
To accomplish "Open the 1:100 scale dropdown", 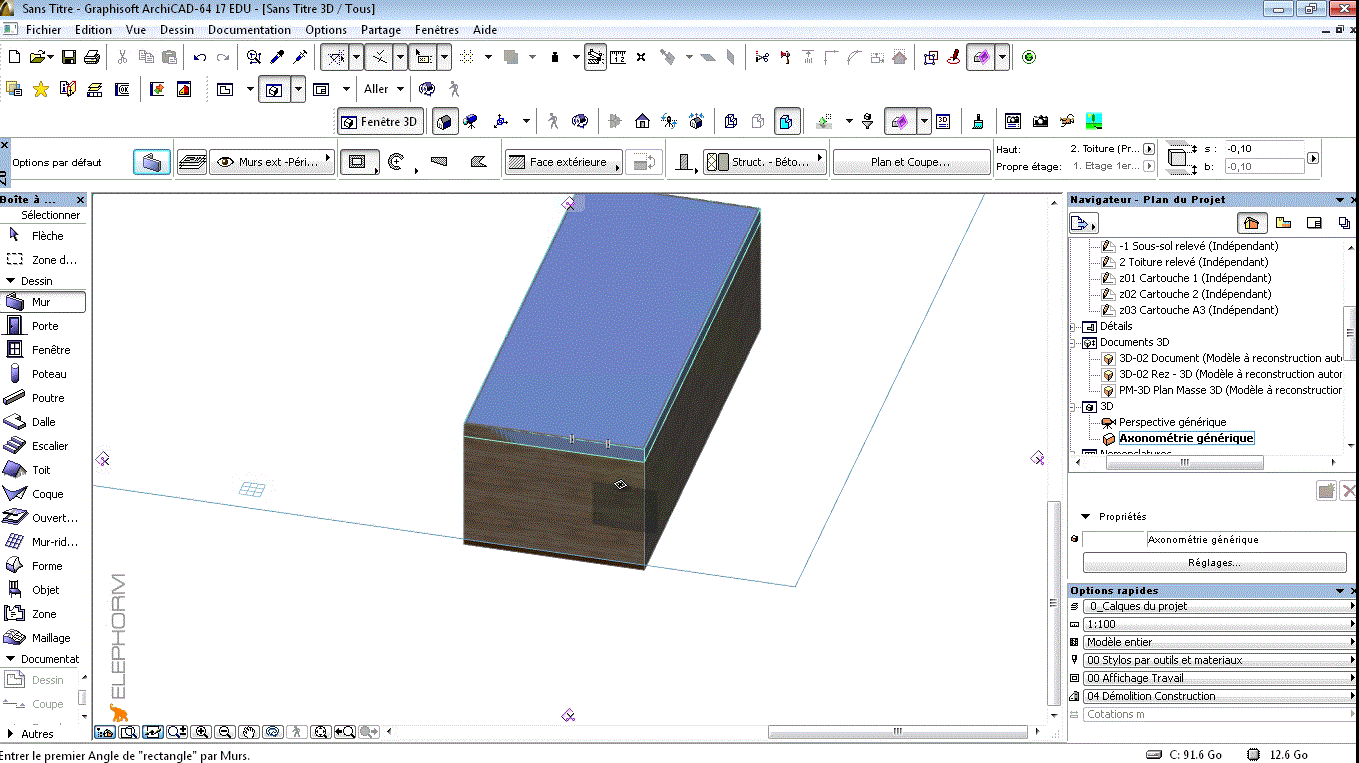I will (x=1219, y=624).
